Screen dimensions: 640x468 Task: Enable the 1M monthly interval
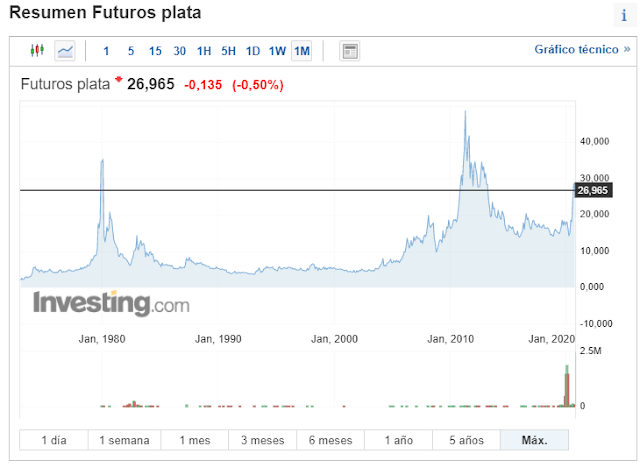302,51
